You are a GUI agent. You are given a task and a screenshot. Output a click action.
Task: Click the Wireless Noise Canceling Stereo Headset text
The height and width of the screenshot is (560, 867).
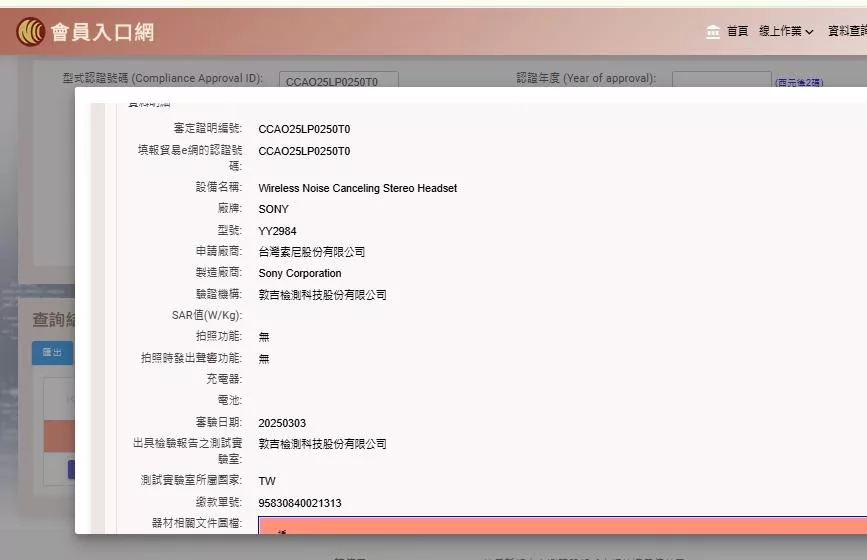tap(357, 188)
